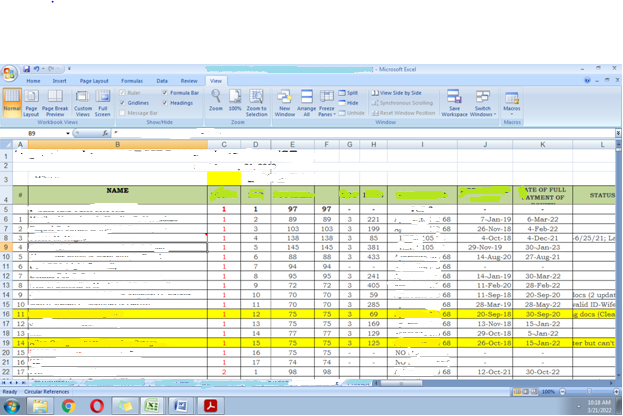
Task: Open the Zoom dialog magnifier icon
Action: tap(216, 100)
